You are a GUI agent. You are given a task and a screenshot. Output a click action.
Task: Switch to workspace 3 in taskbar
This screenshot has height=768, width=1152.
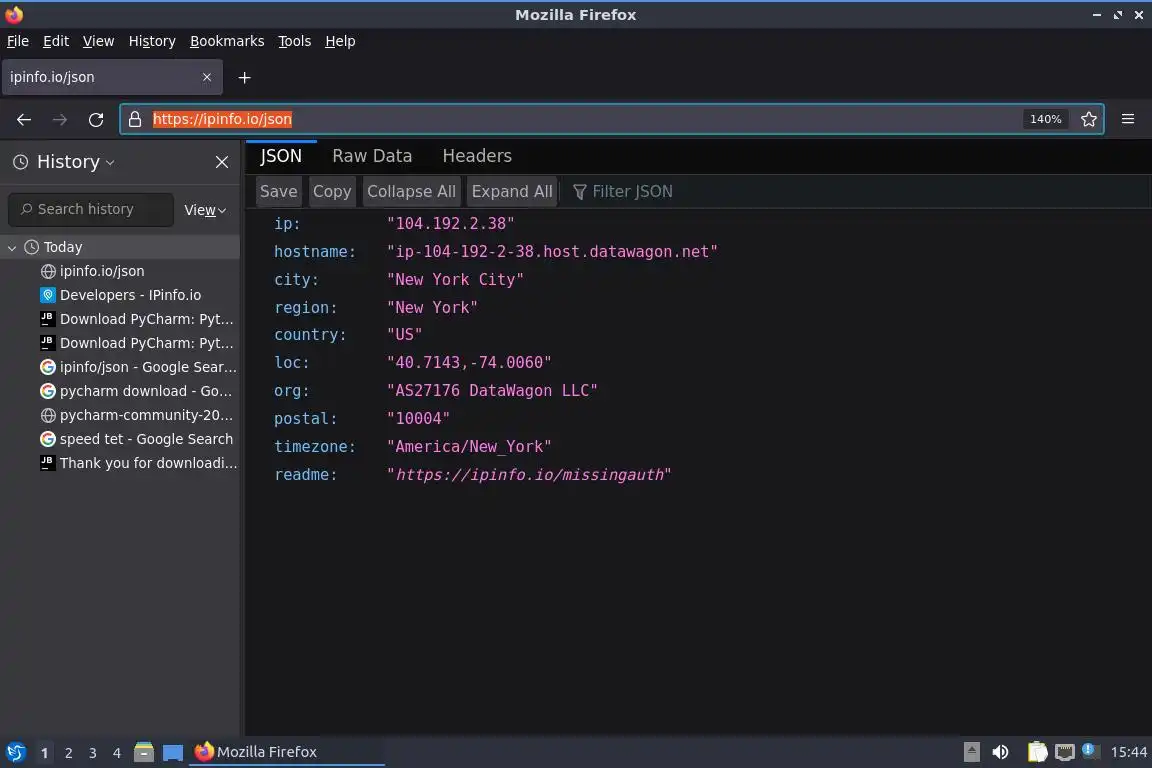tap(93, 753)
